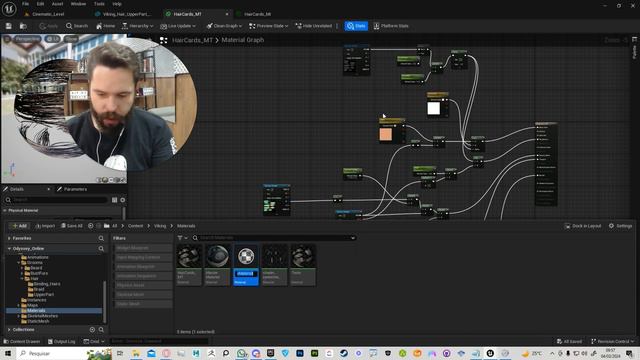Open the viewport Show menu
The height and width of the screenshot is (360, 640).
71,39
